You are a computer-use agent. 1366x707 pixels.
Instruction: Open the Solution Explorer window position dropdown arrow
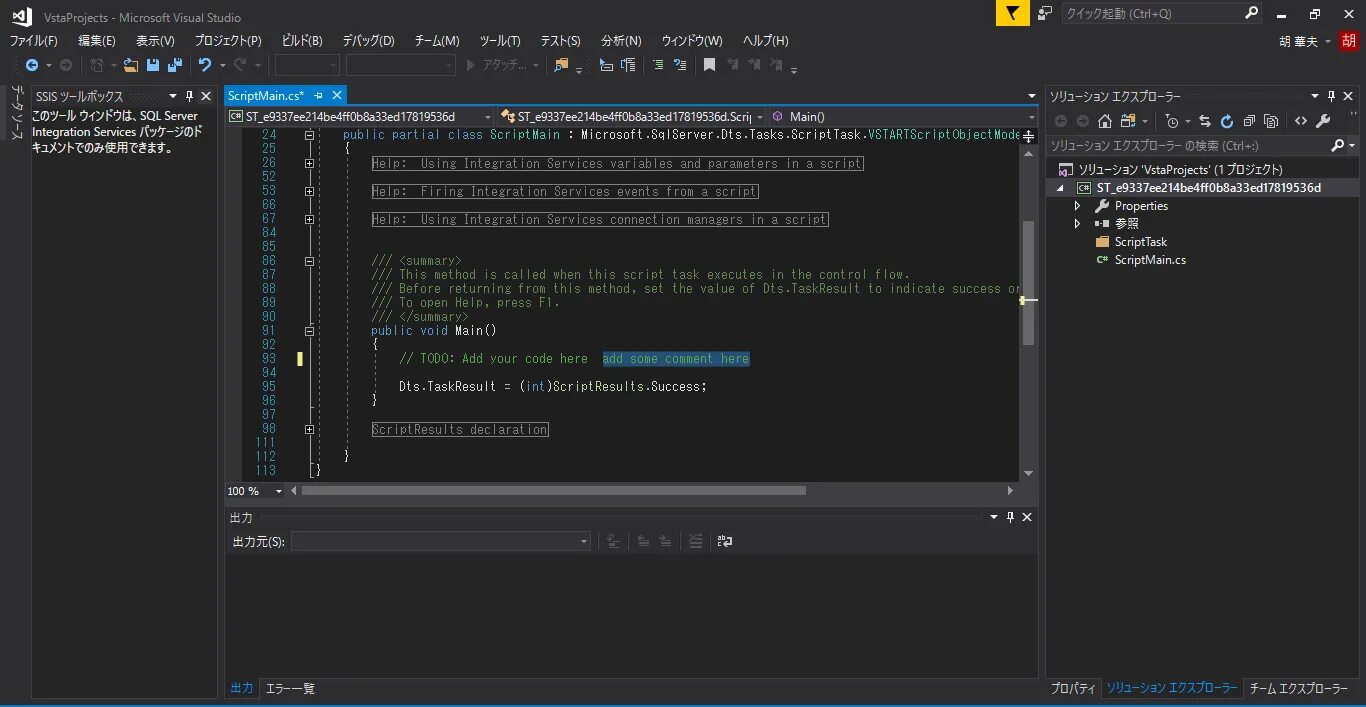click(1315, 96)
